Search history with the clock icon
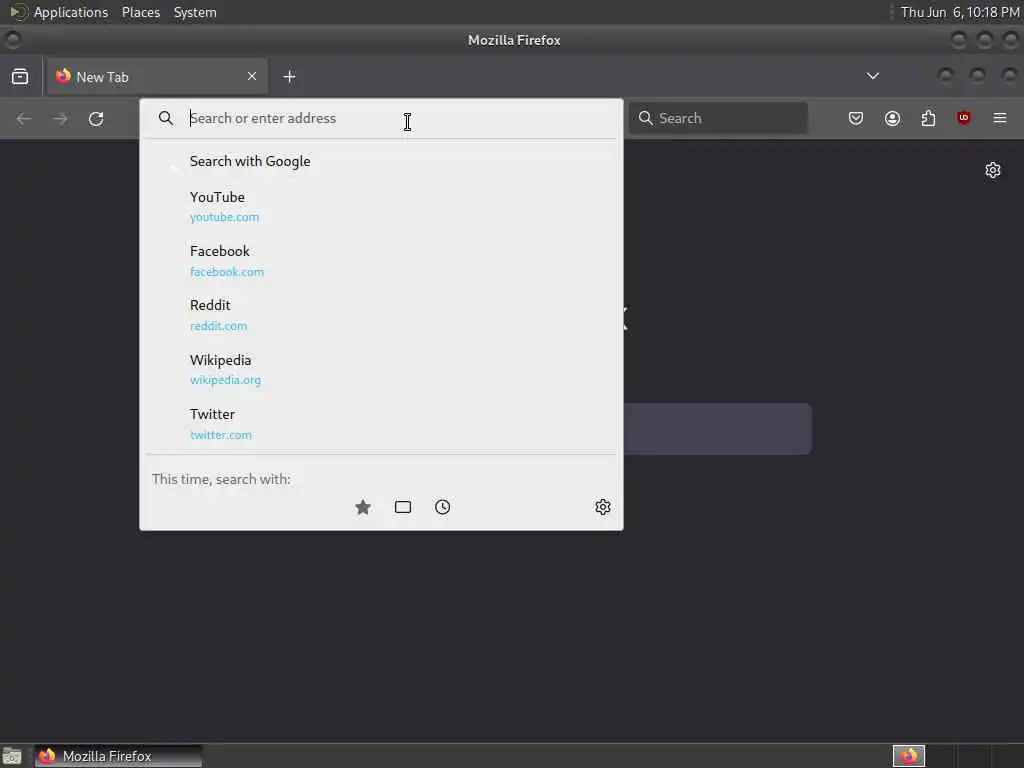Image resolution: width=1024 pixels, height=768 pixels. 443,507
